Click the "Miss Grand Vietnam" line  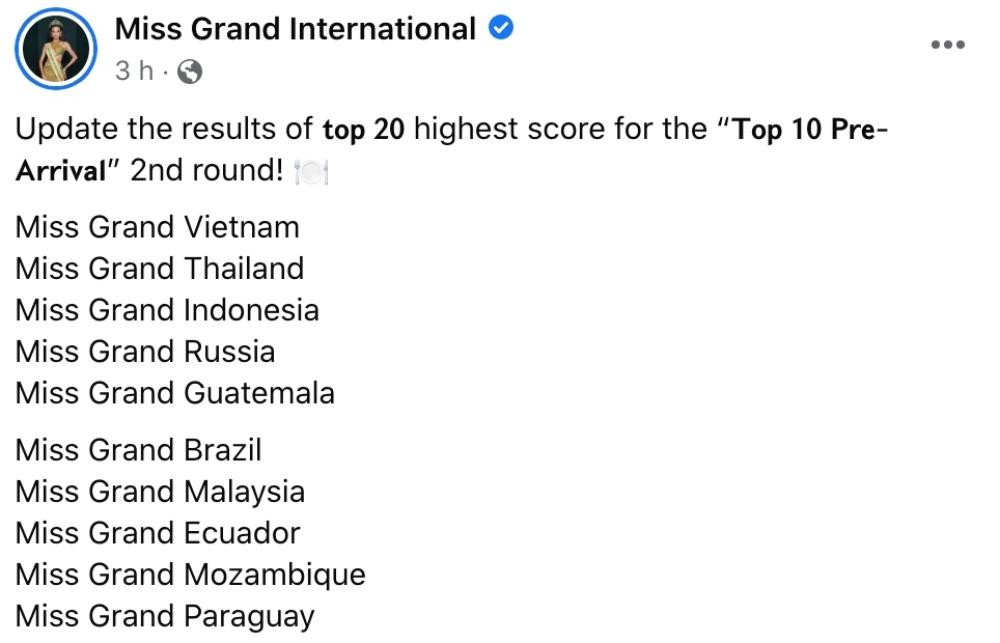point(157,227)
